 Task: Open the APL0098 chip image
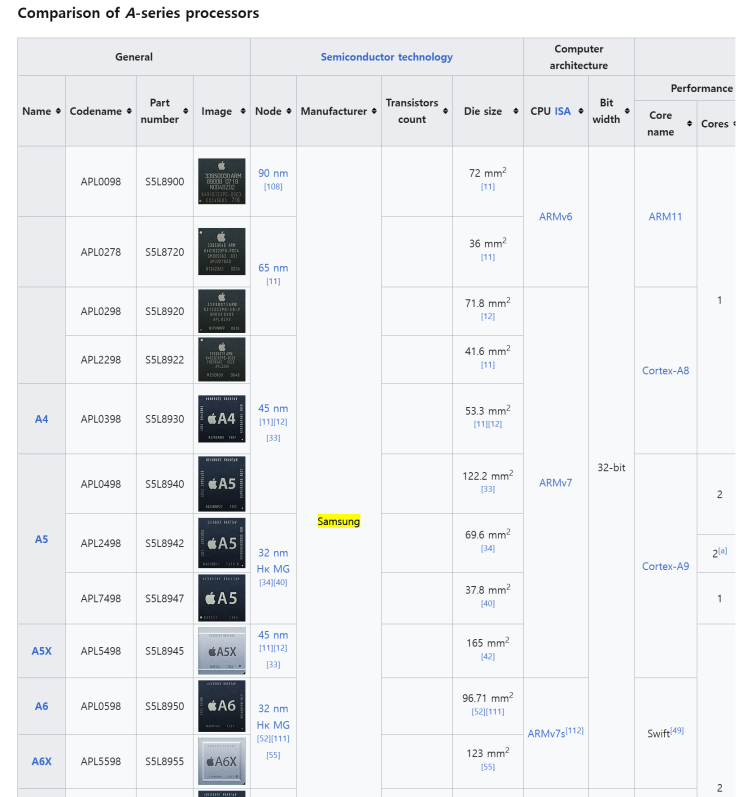pos(222,181)
